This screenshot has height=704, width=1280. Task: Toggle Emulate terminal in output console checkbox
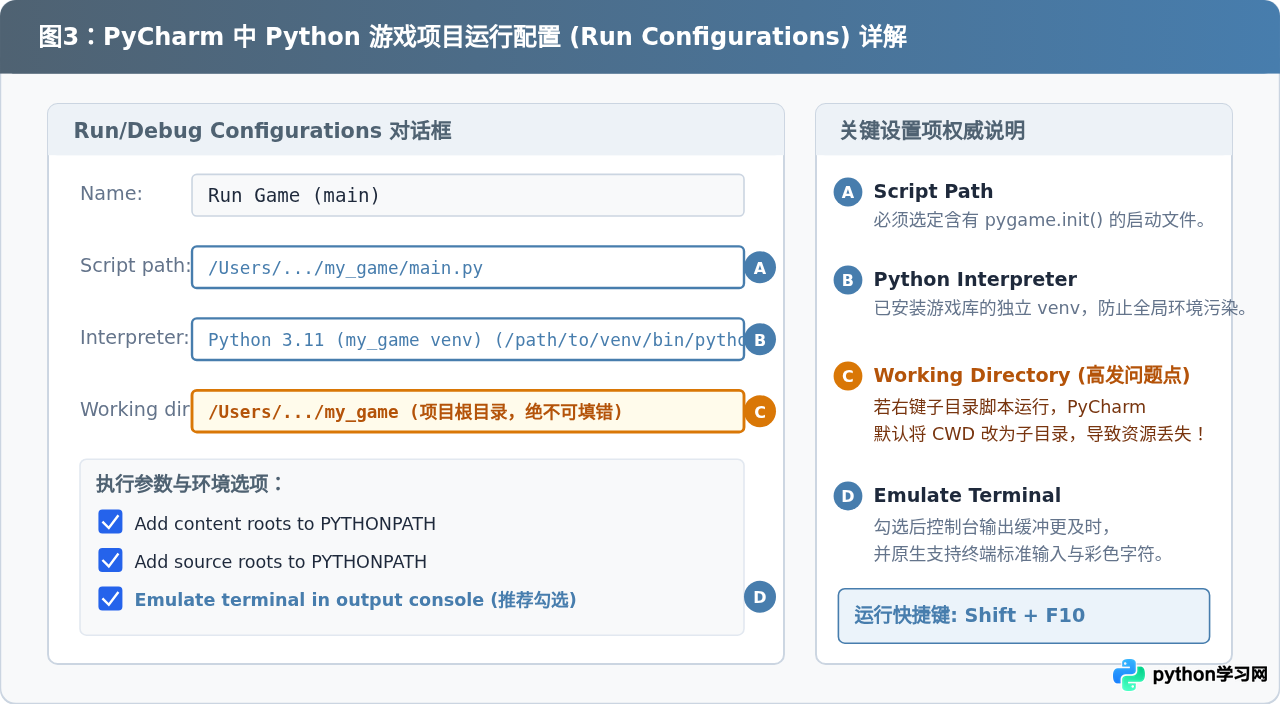pos(110,598)
